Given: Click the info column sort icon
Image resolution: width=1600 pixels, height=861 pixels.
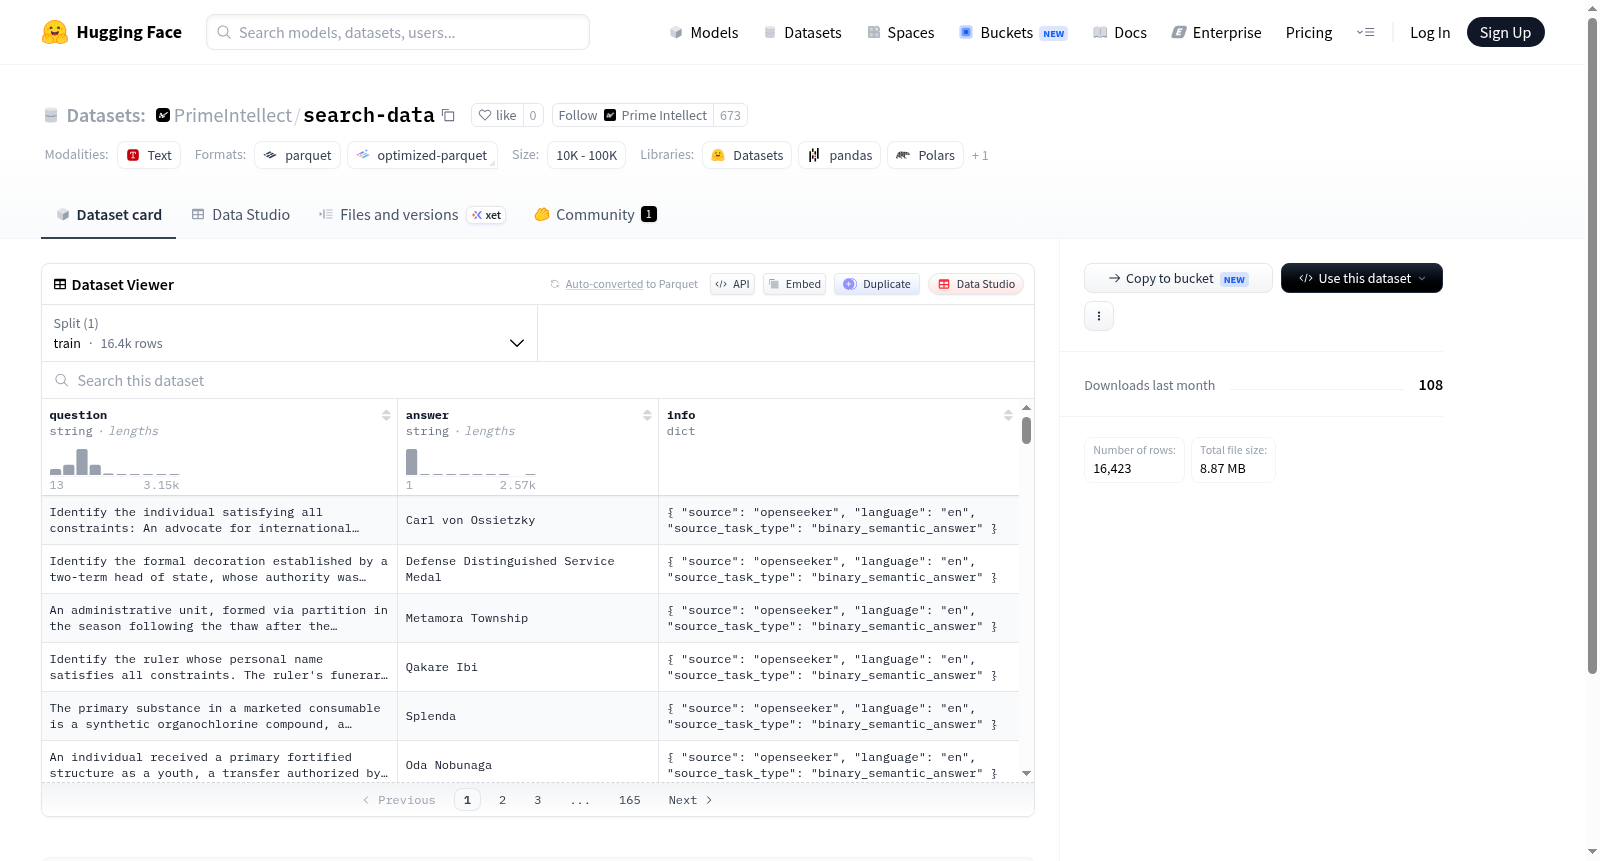Looking at the screenshot, I should (1008, 415).
